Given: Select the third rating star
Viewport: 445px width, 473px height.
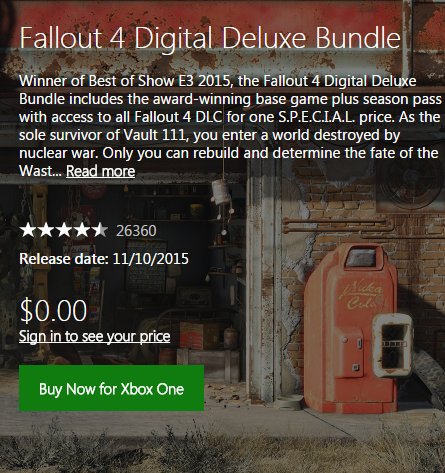Looking at the screenshot, I should tap(63, 230).
